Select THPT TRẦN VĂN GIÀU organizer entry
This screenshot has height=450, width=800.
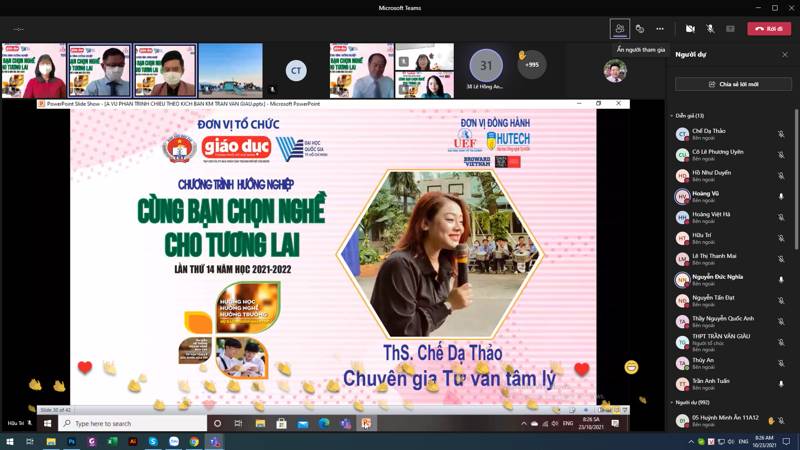pyautogui.click(x=715, y=342)
